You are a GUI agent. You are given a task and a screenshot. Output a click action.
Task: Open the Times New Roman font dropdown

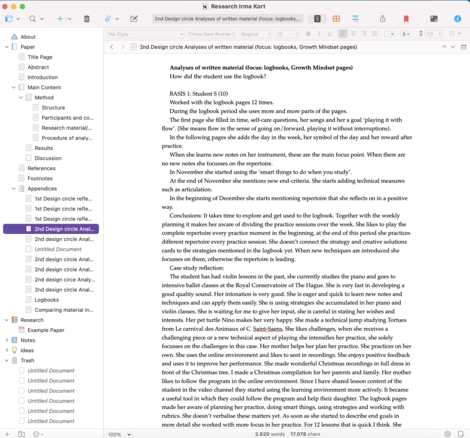[212, 34]
